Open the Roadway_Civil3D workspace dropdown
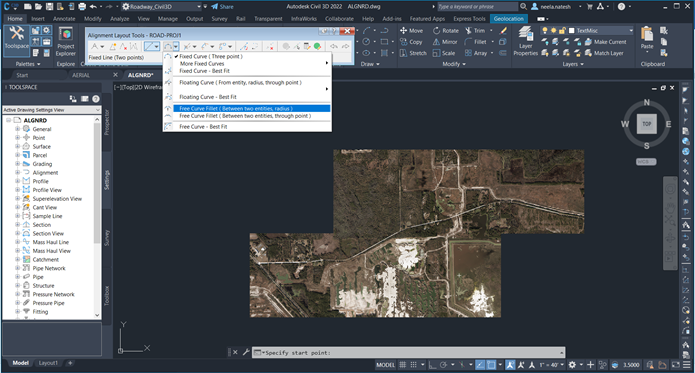Viewport: 695px width, 373px height. pyautogui.click(x=199, y=6)
